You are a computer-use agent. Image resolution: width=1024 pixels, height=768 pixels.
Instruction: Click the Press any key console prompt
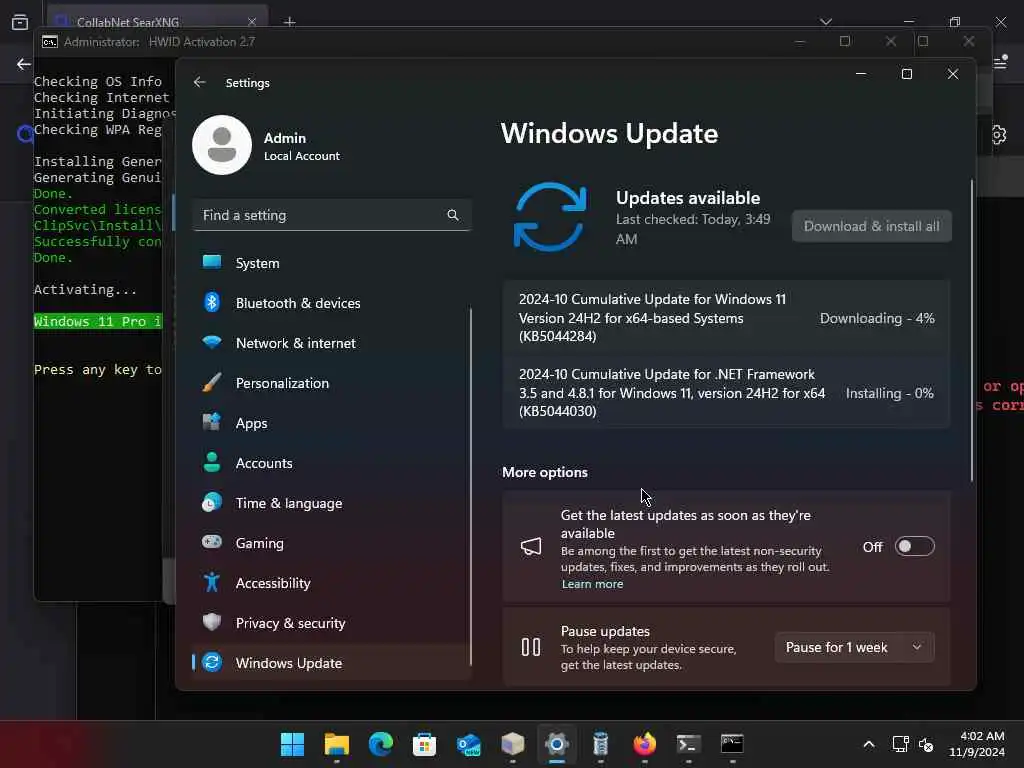click(x=97, y=370)
